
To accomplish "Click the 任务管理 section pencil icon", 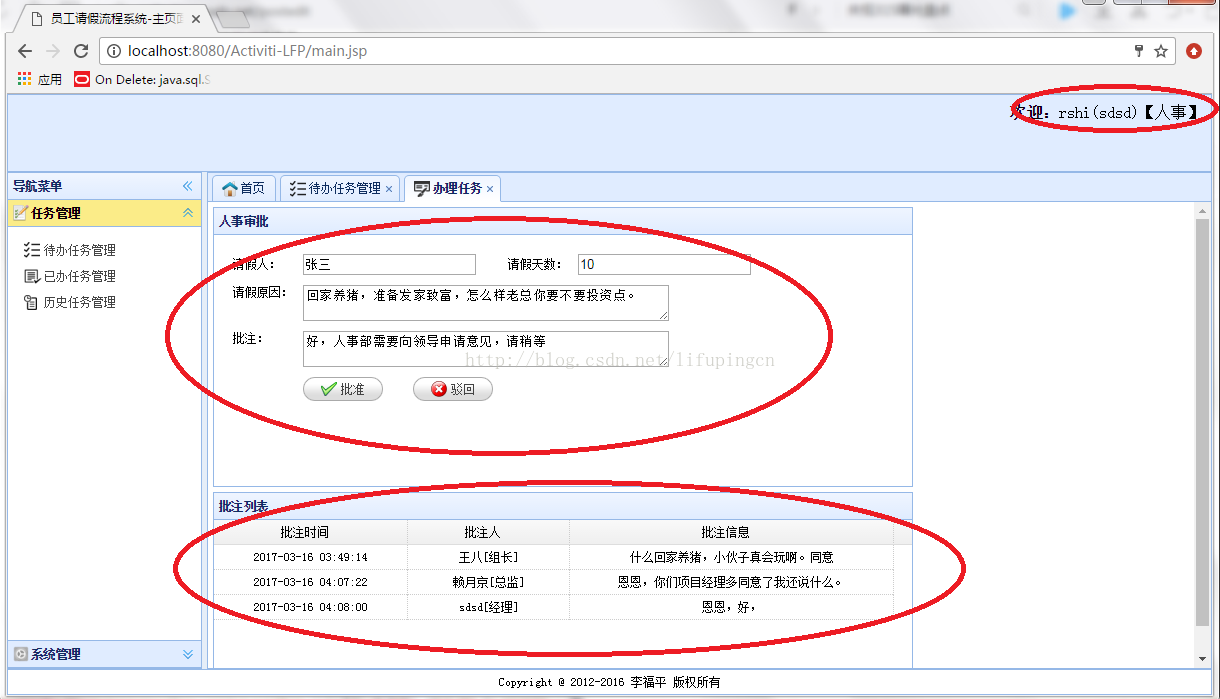I will [20, 213].
